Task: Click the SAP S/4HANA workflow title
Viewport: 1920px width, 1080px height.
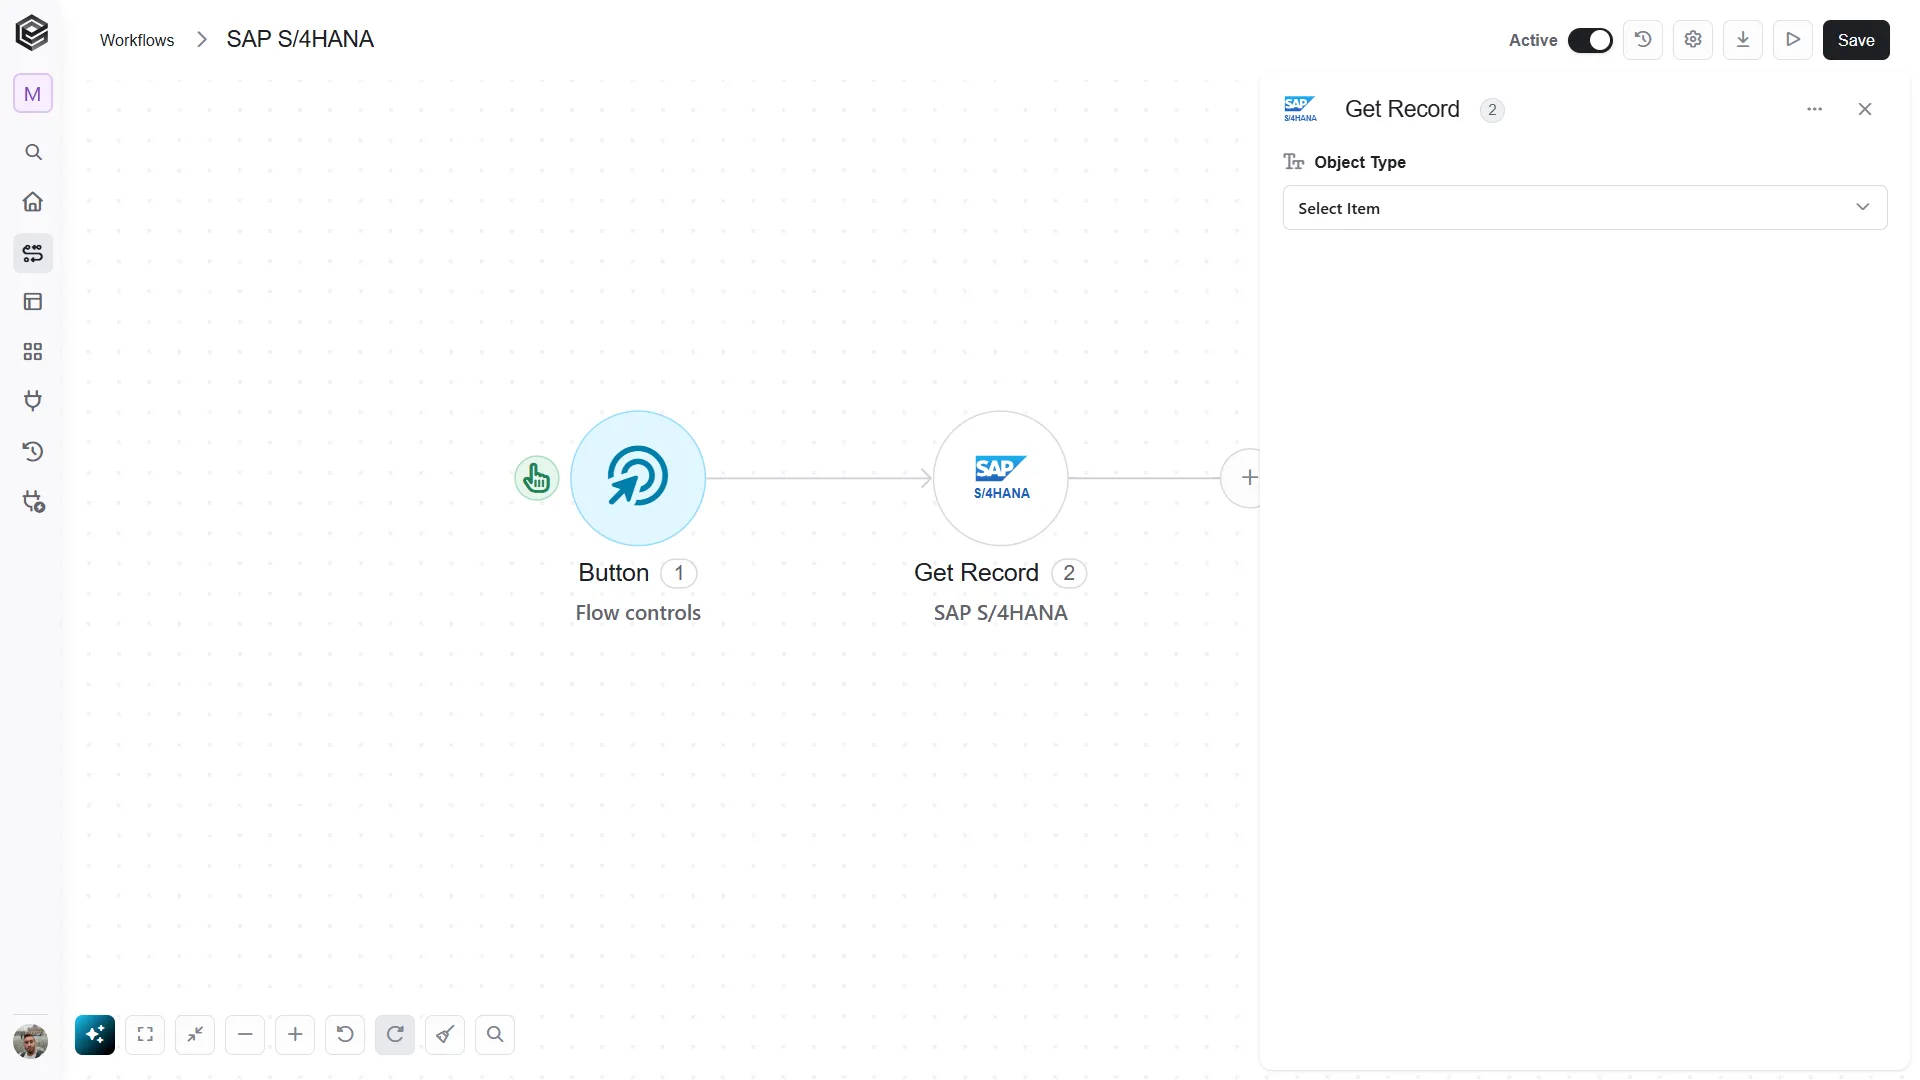Action: (x=300, y=39)
